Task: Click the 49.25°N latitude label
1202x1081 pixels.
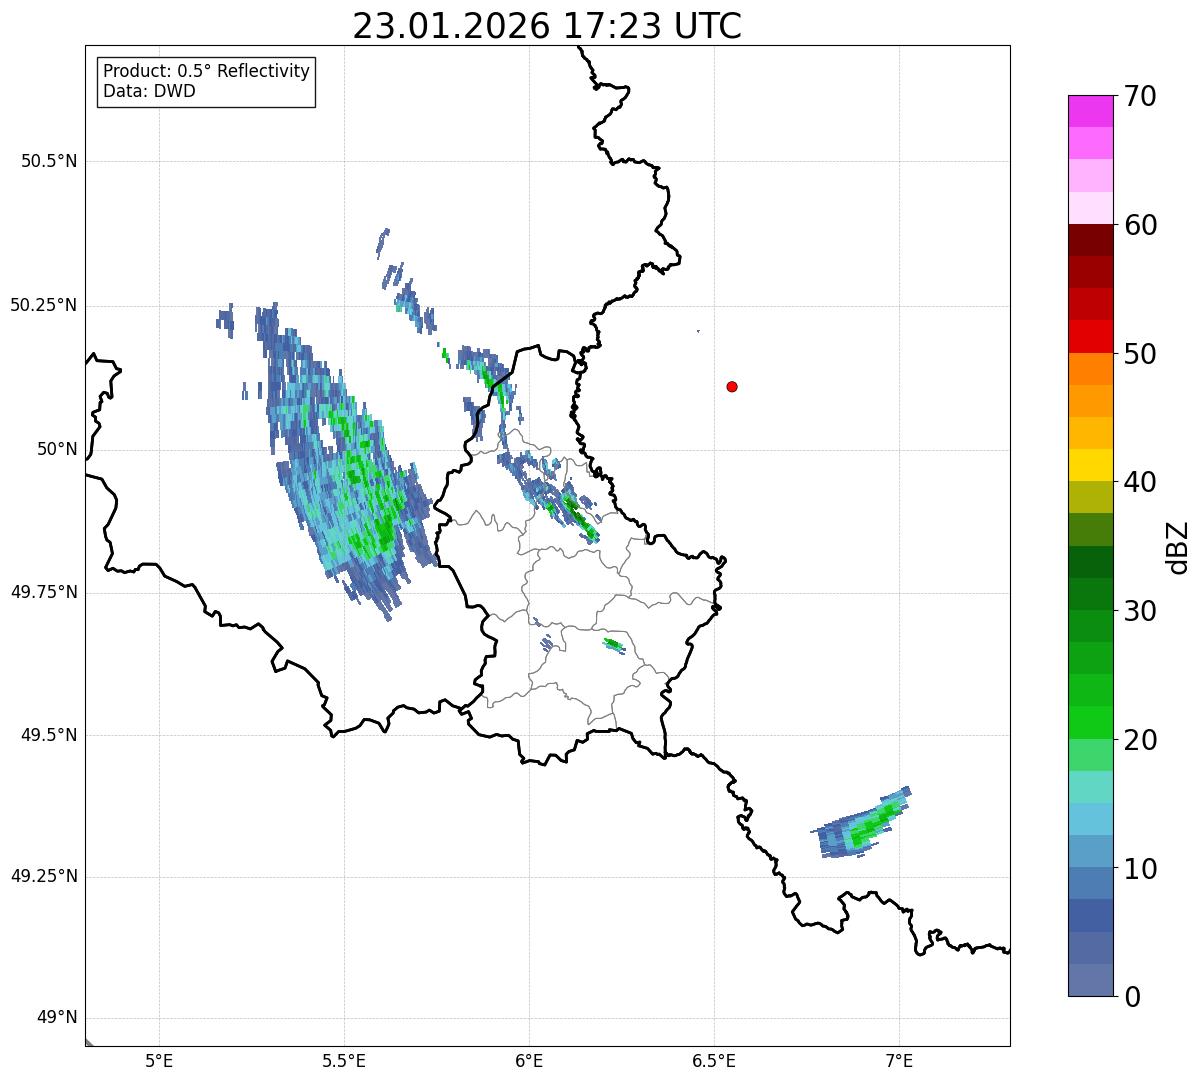Action: (x=44, y=877)
